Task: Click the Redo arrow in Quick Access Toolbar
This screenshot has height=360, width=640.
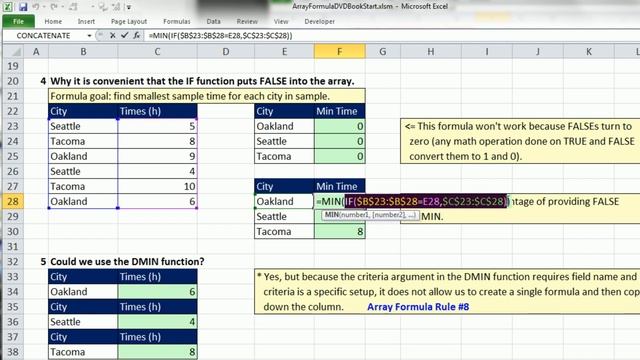Action: [54, 7]
